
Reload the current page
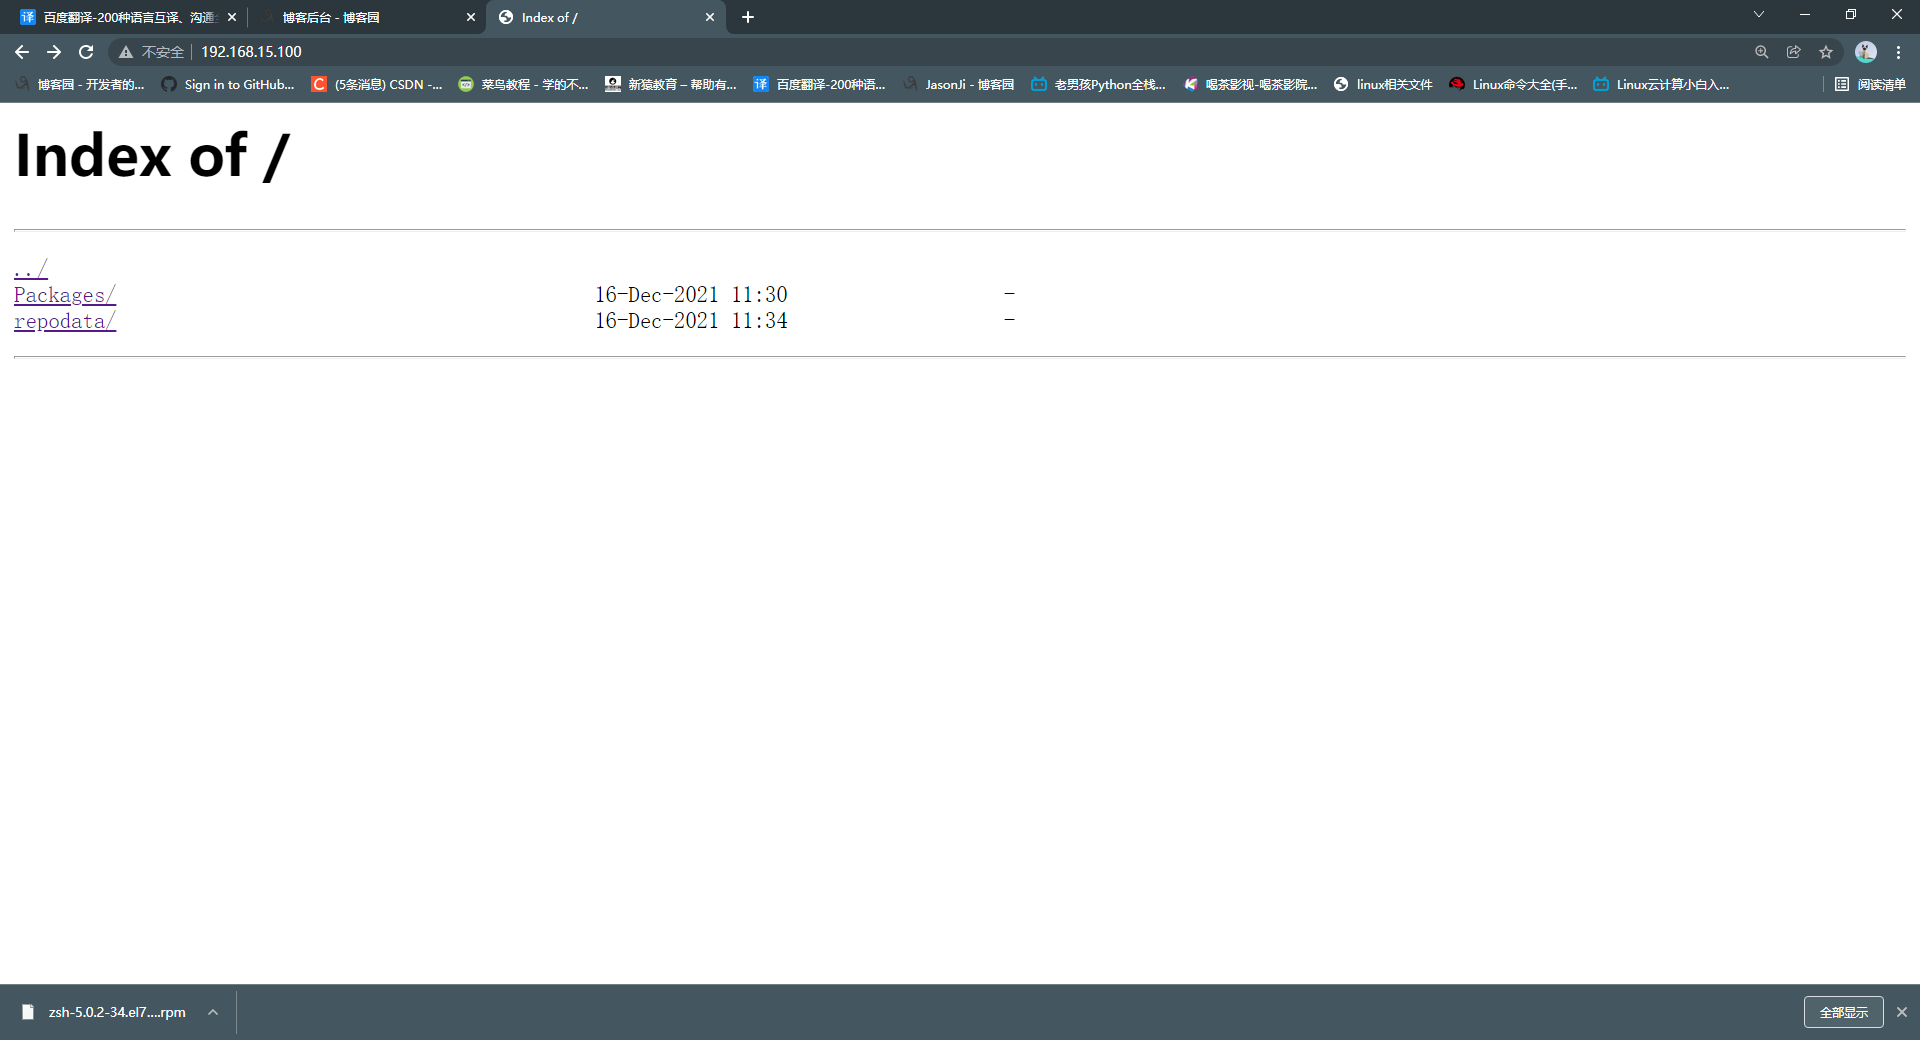point(86,52)
